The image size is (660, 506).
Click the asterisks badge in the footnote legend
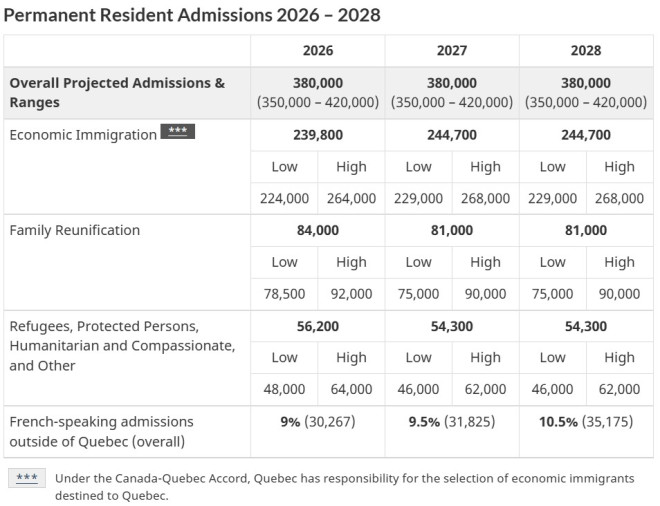(26, 478)
